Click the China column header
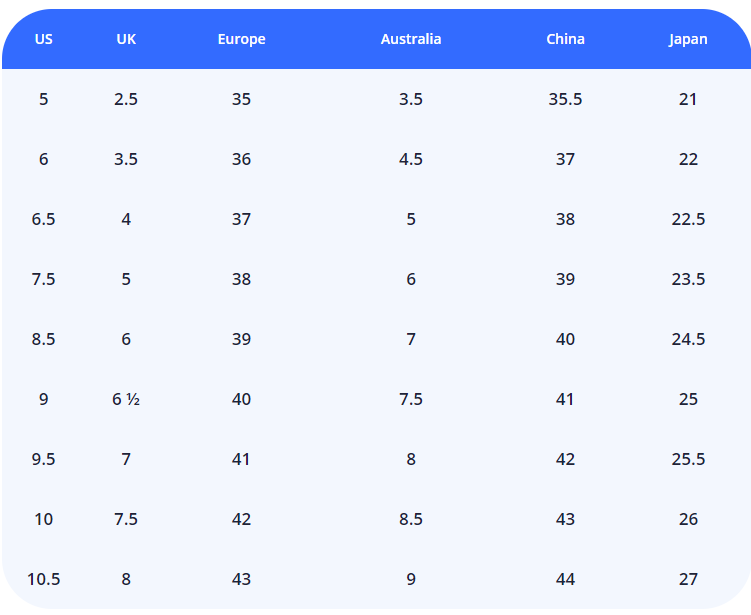The height and width of the screenshot is (615, 751). click(x=565, y=39)
